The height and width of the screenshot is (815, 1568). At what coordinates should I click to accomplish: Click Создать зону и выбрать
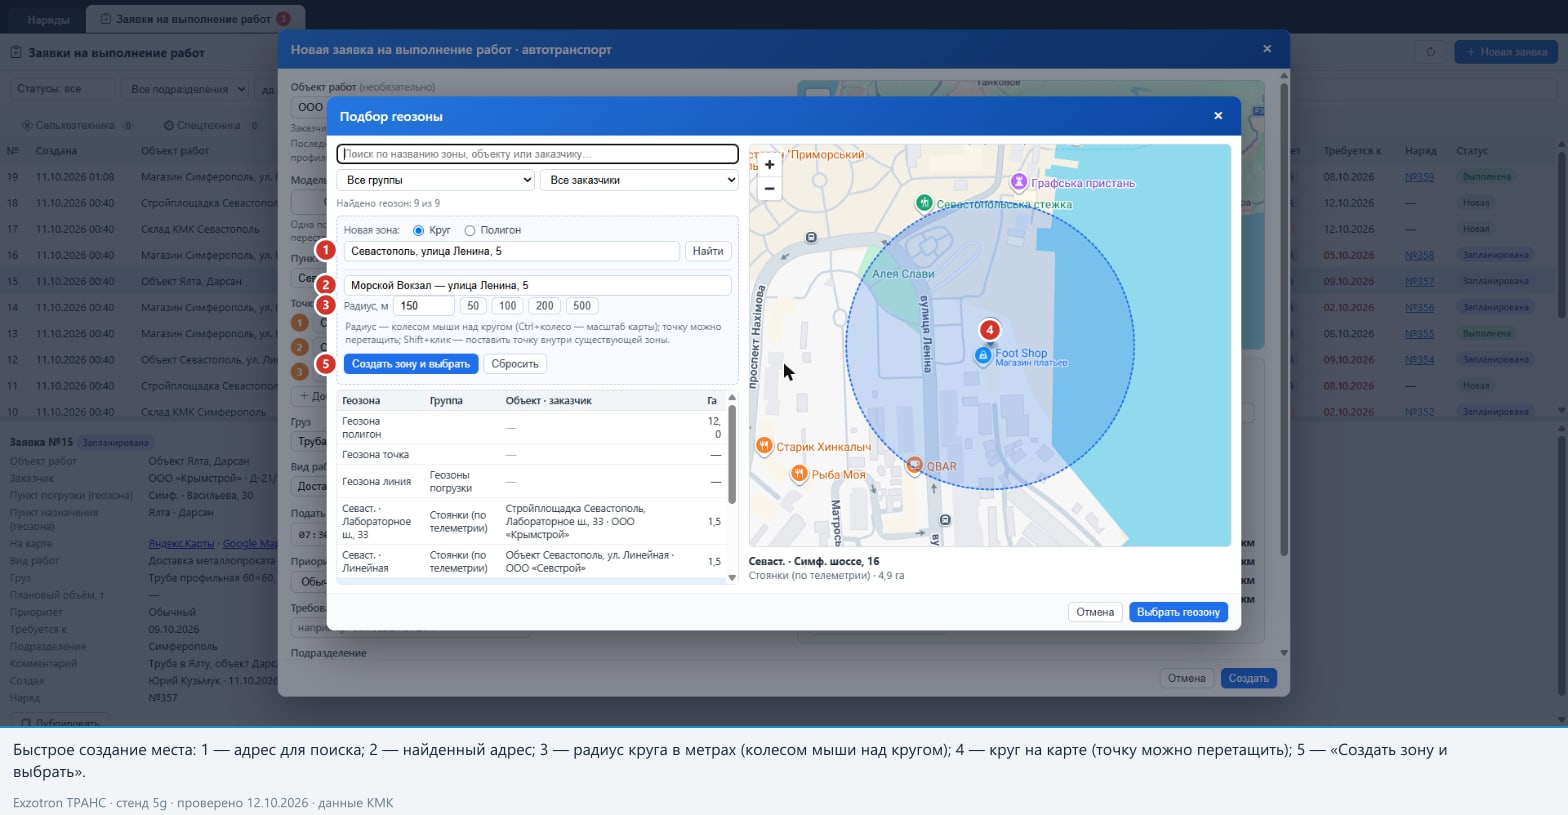click(411, 364)
